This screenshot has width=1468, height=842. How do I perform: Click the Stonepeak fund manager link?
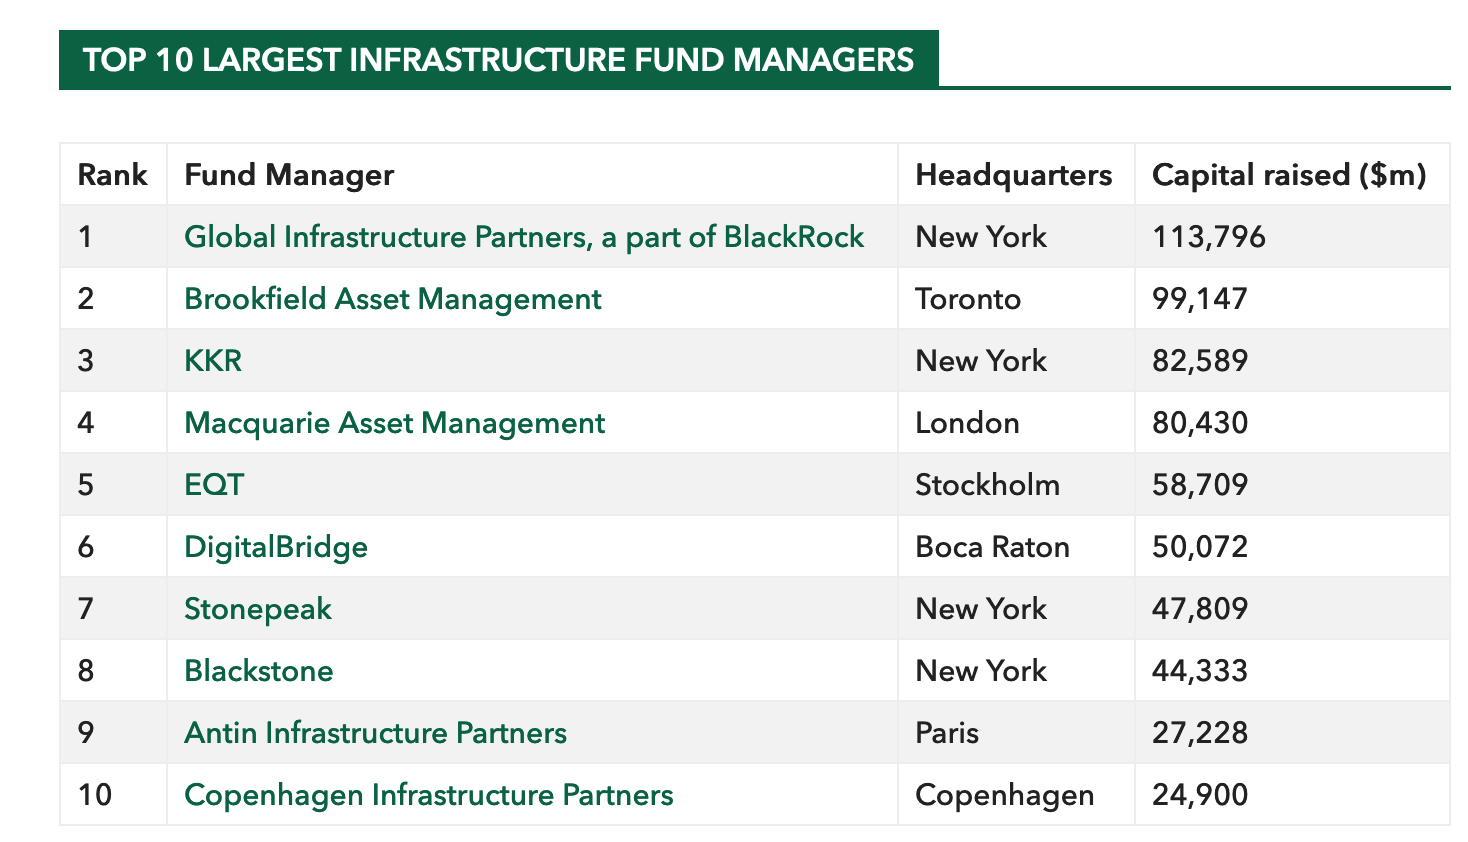(x=258, y=609)
